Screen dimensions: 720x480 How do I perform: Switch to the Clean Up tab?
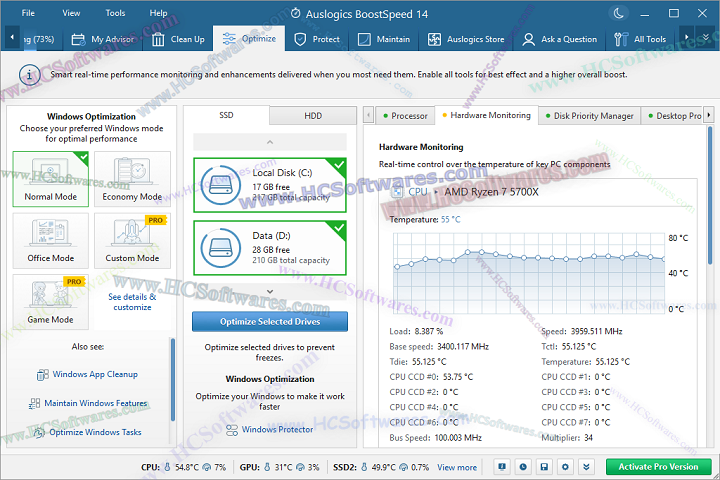[x=178, y=40]
